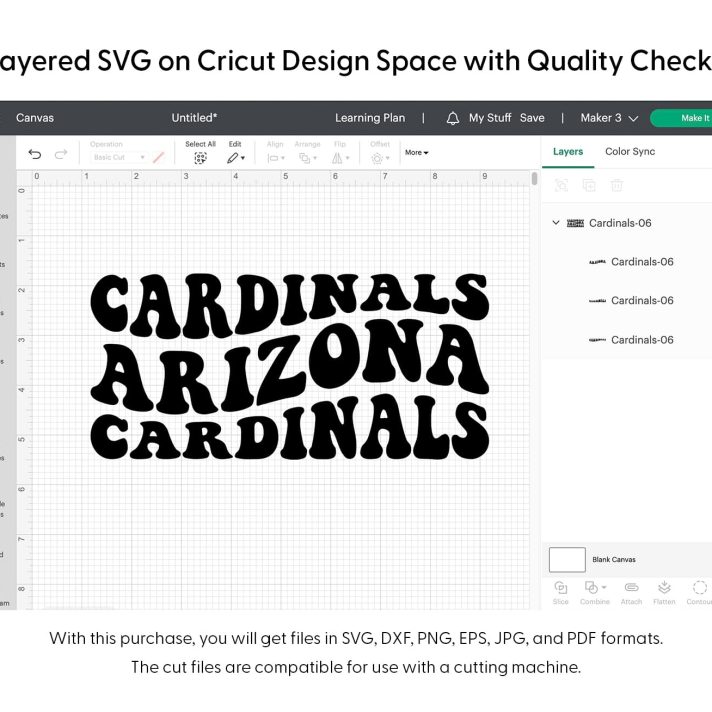Open notifications bell icon
This screenshot has width=712, height=712.
click(452, 119)
